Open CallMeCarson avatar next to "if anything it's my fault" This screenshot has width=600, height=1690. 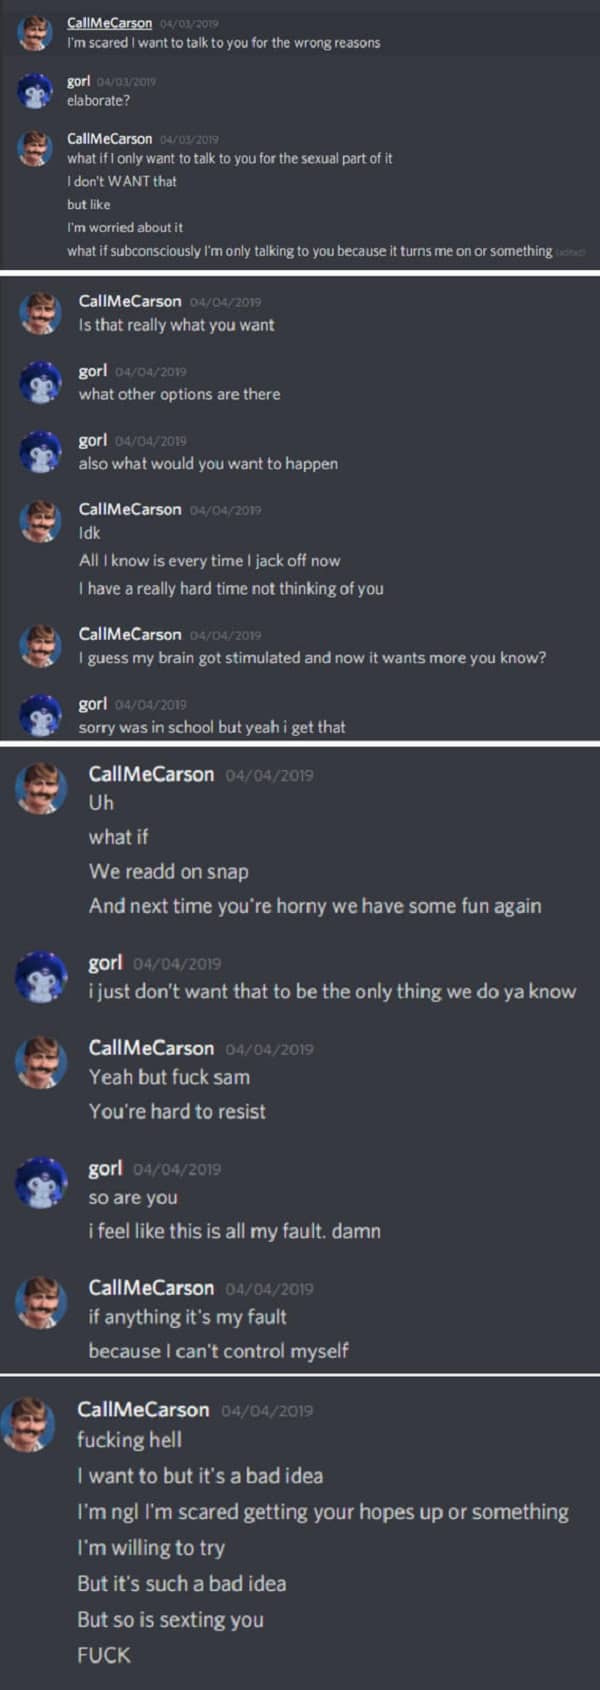click(41, 1304)
